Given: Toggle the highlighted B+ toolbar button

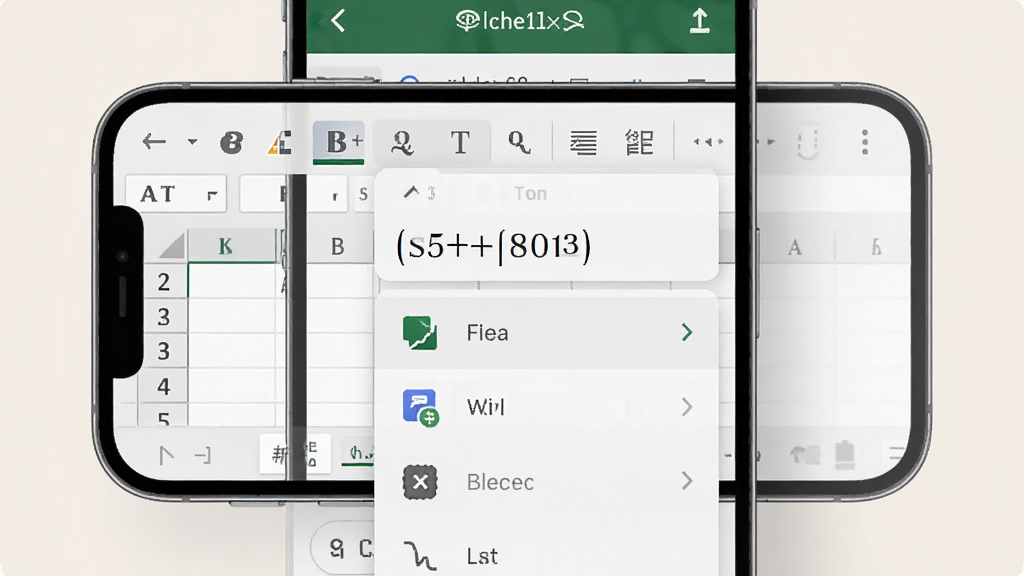Looking at the screenshot, I should point(338,142).
